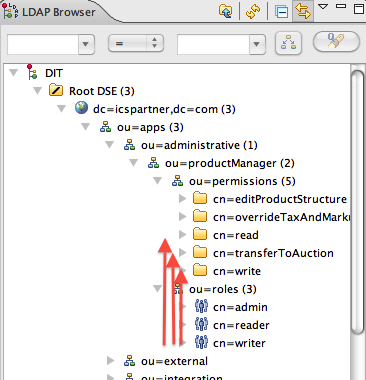The height and width of the screenshot is (380, 366).
Task: Expand the cn=overrideTaxAndMark entry
Action: coord(182,217)
